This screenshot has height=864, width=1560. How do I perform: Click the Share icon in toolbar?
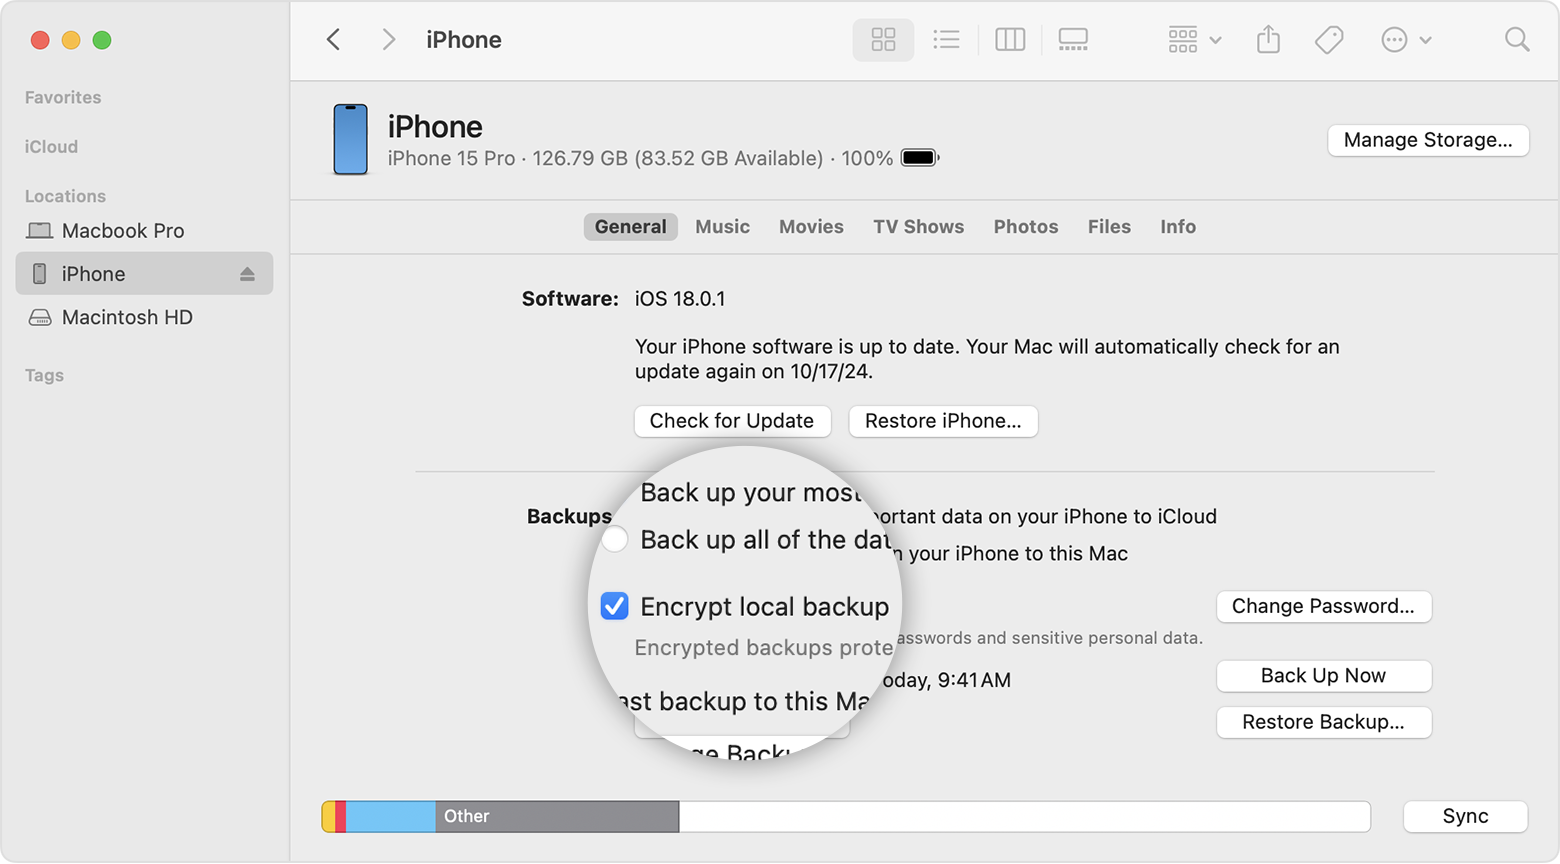[x=1268, y=40]
